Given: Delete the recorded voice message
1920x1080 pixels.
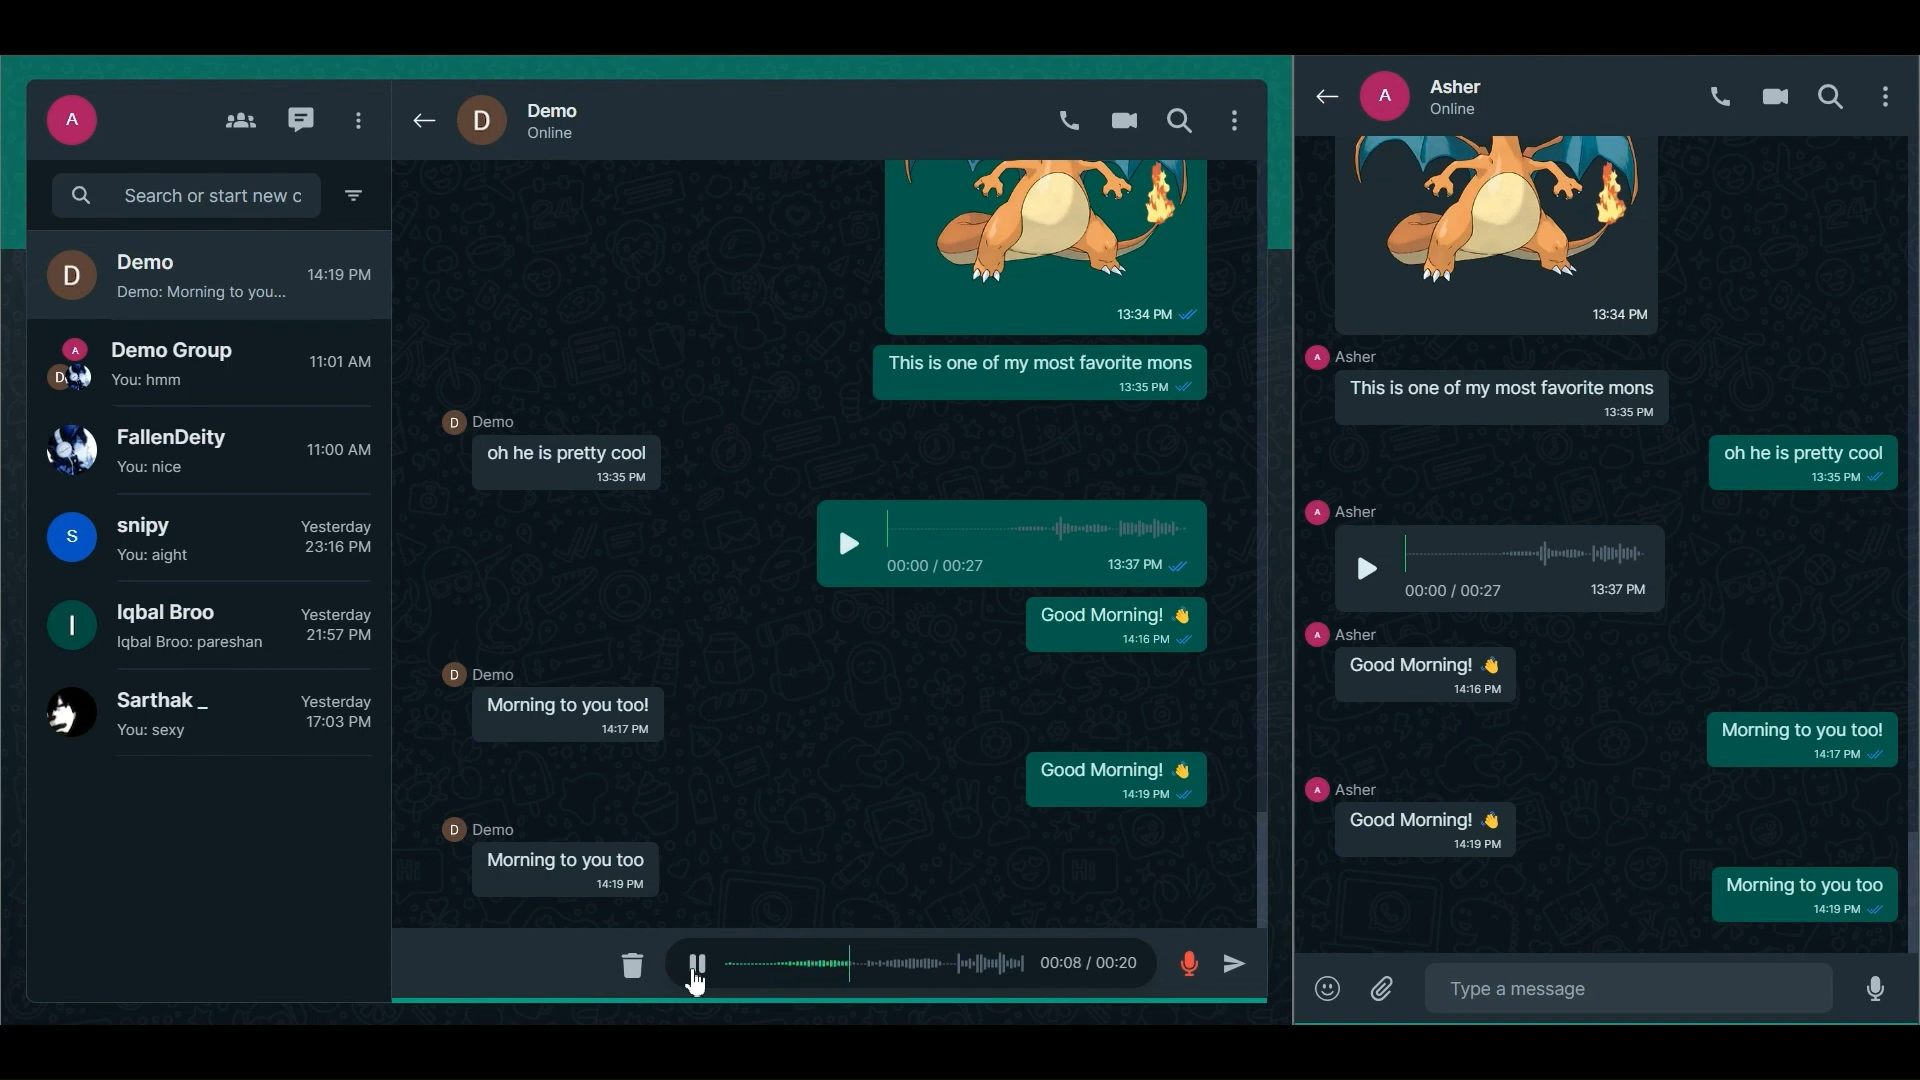Looking at the screenshot, I should tap(632, 965).
